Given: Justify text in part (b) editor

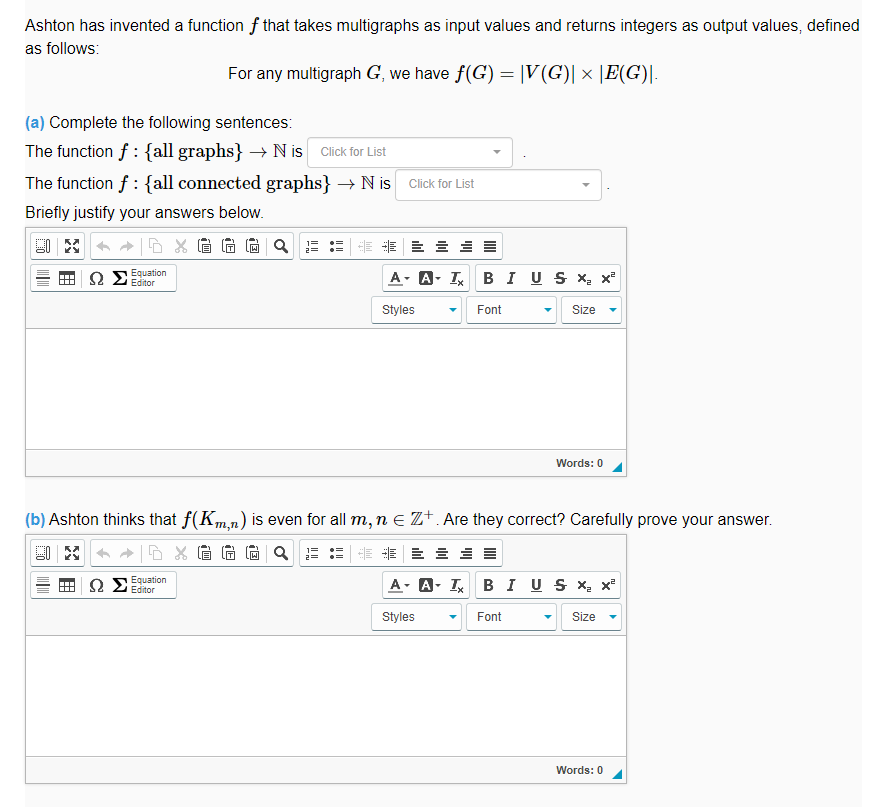Looking at the screenshot, I should [x=490, y=553].
